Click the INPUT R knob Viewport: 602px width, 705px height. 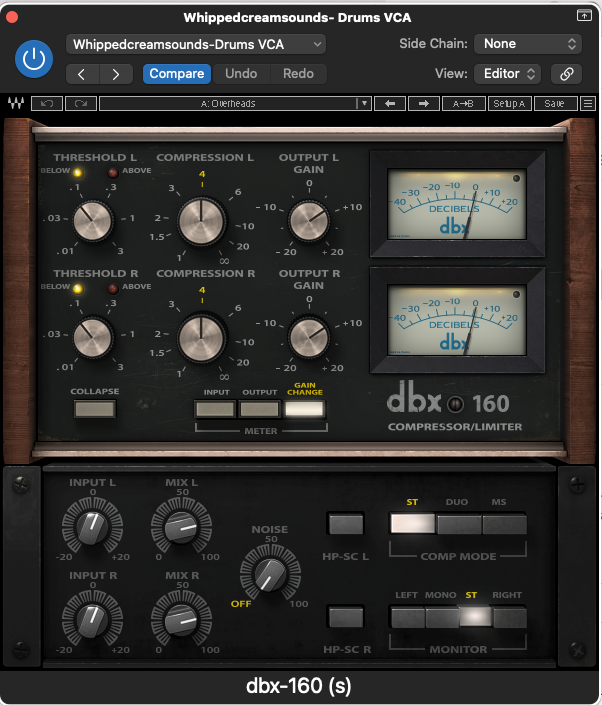coord(92,620)
